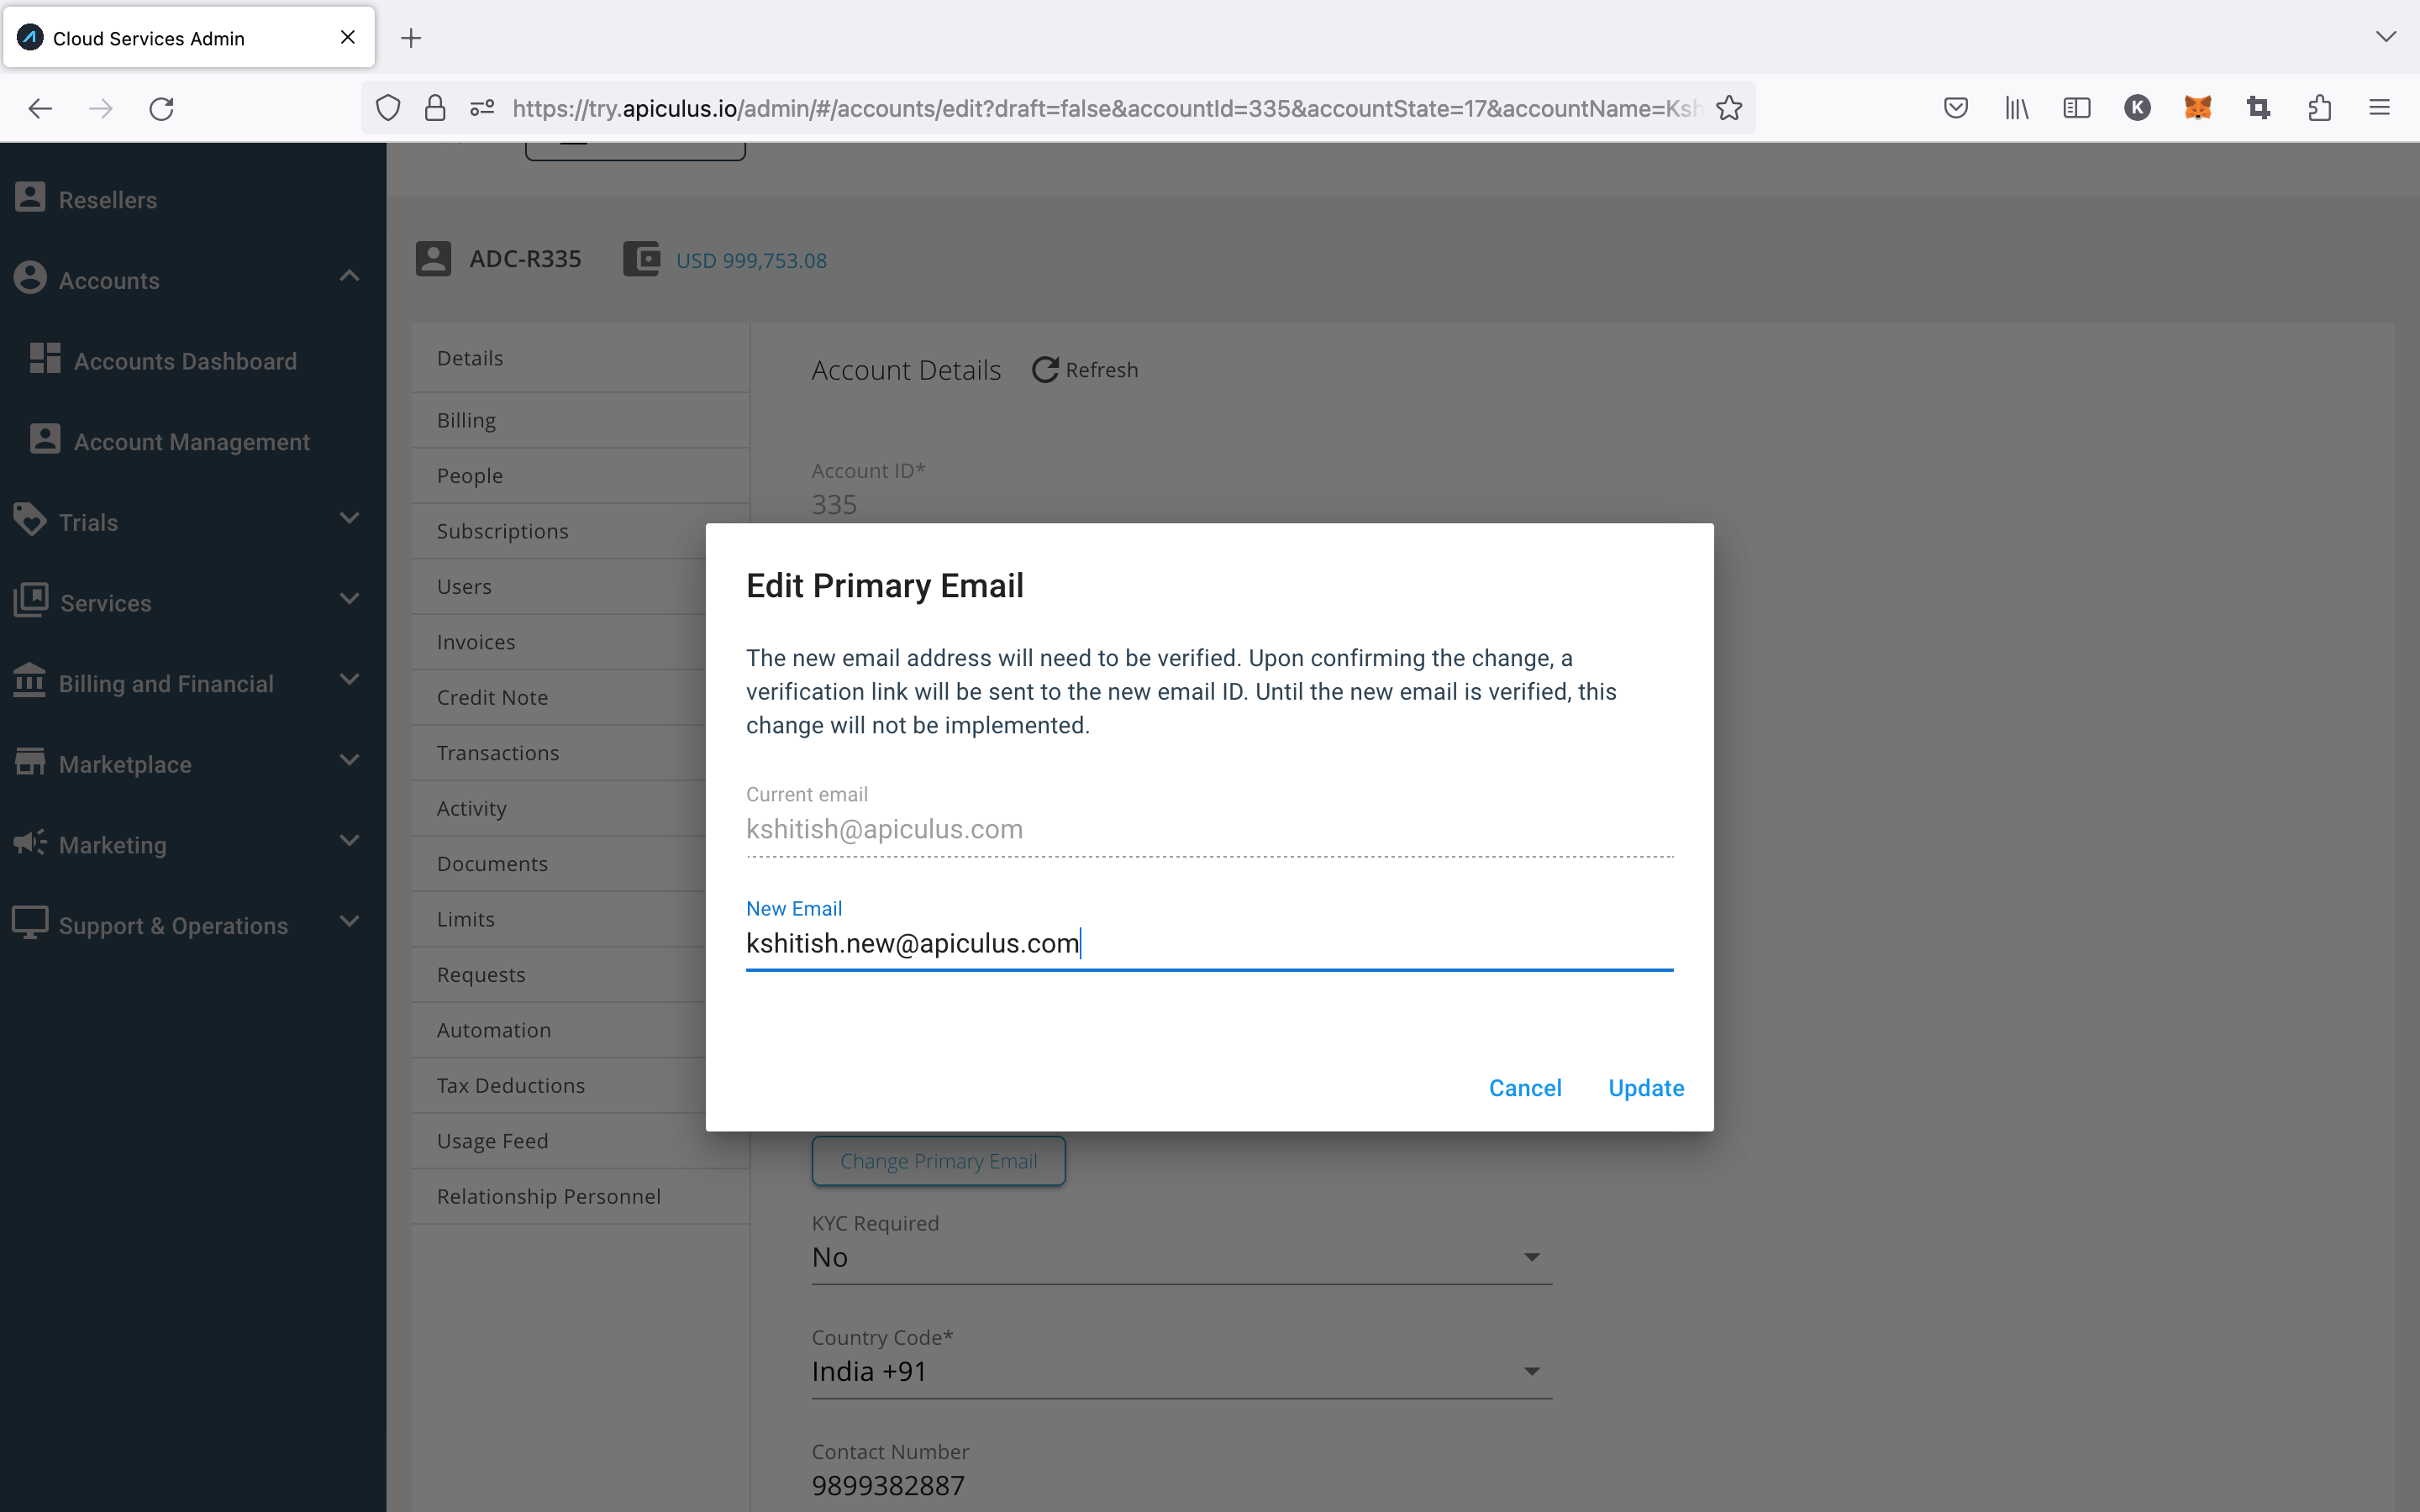2420x1512 pixels.
Task: Click the Resellers sidebar icon
Action: pos(30,198)
